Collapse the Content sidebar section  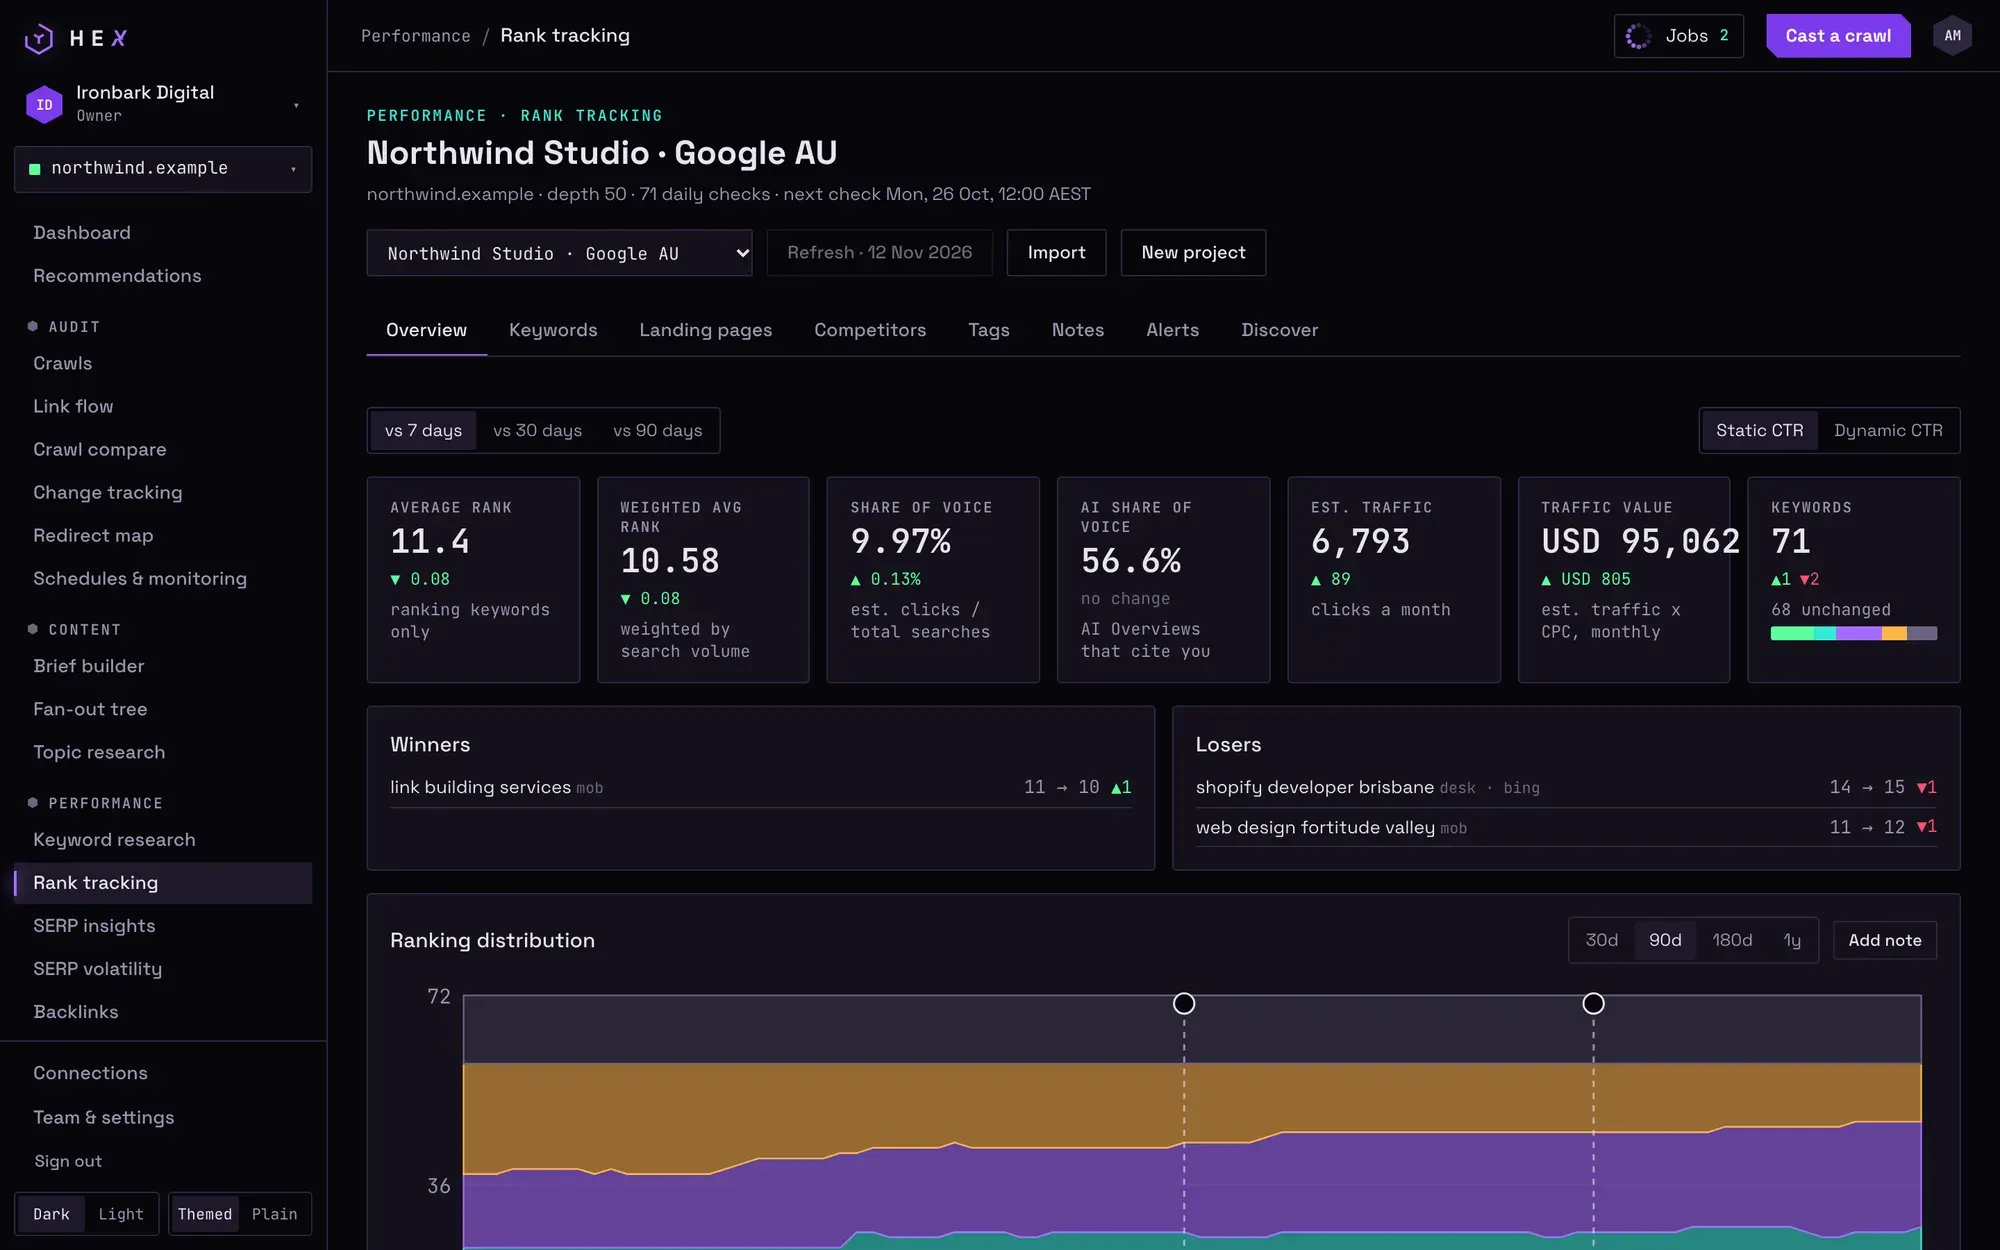[76, 630]
